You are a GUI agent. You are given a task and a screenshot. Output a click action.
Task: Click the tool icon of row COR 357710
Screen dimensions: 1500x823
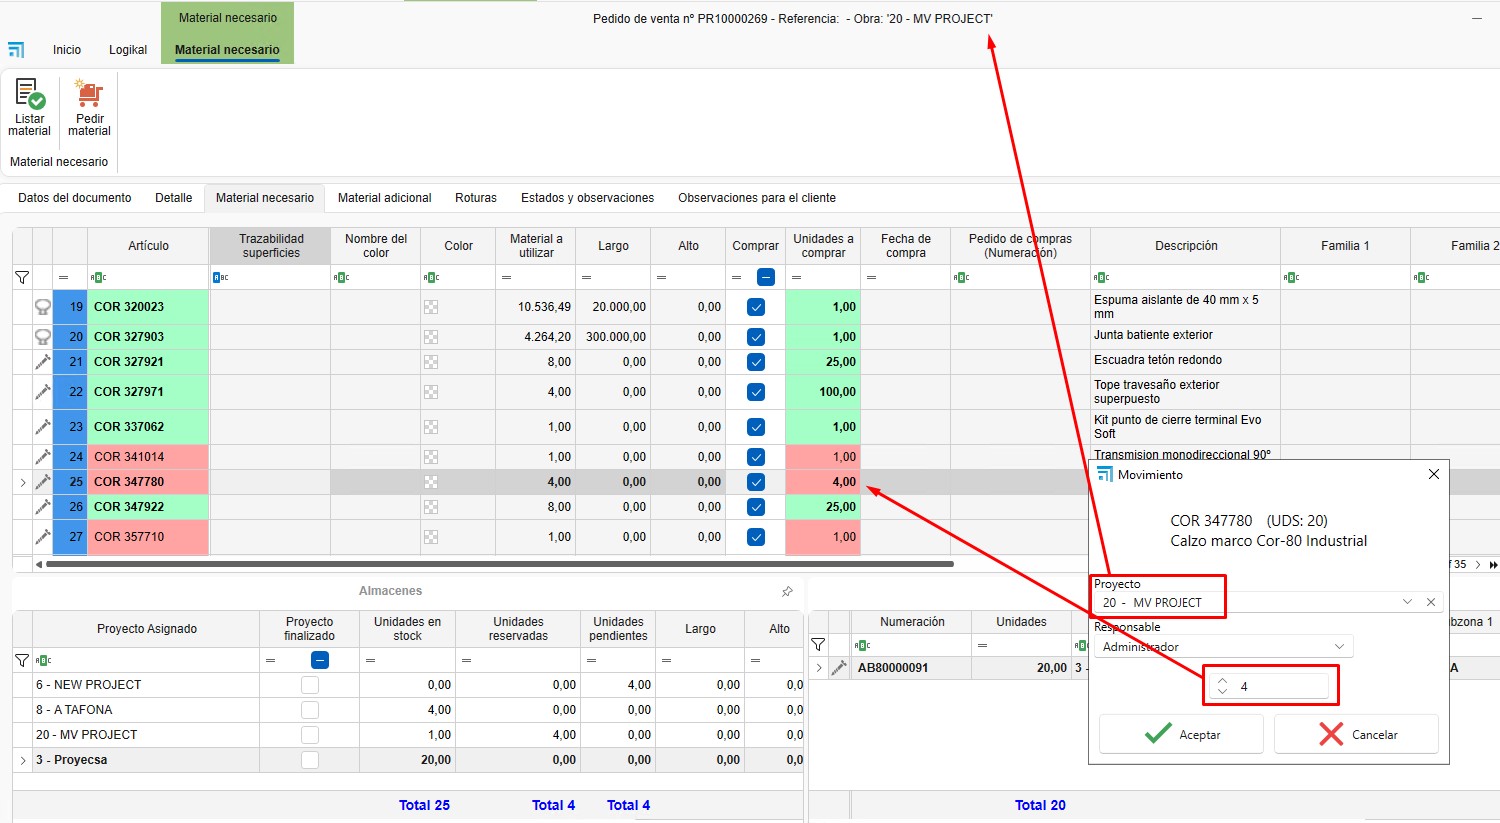[43, 537]
